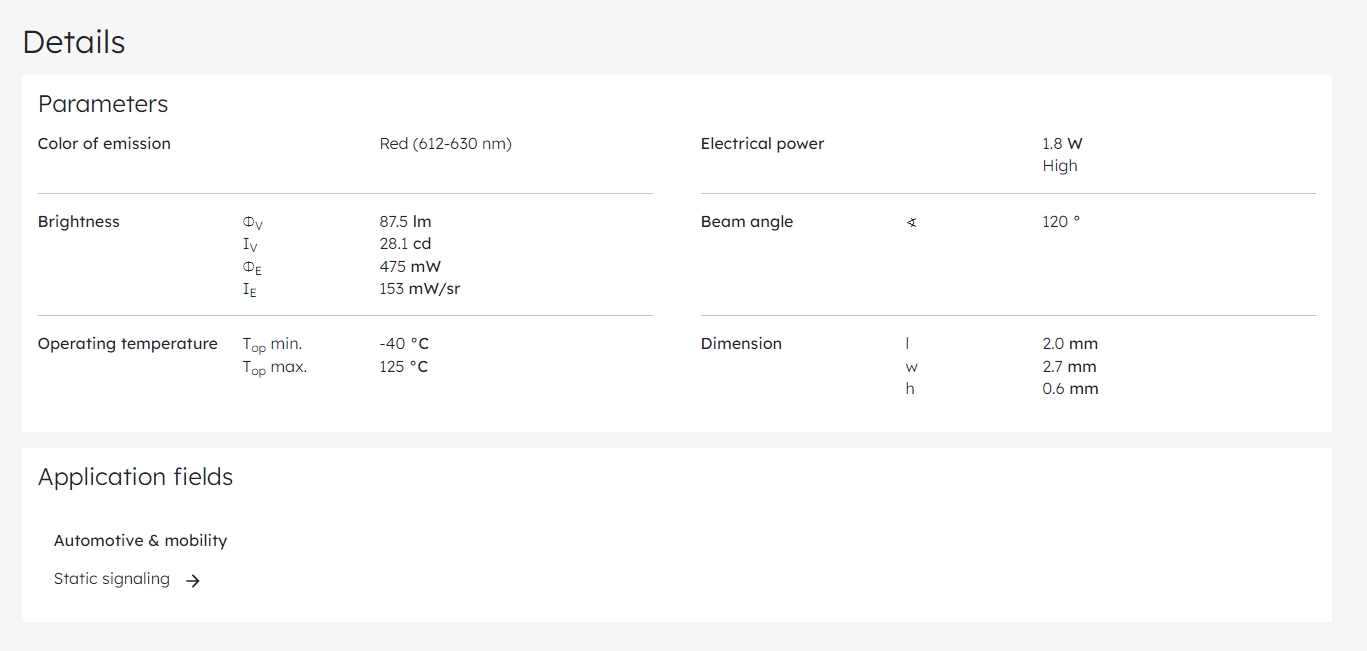Select the 120 ° beam angle value

click(x=1061, y=222)
